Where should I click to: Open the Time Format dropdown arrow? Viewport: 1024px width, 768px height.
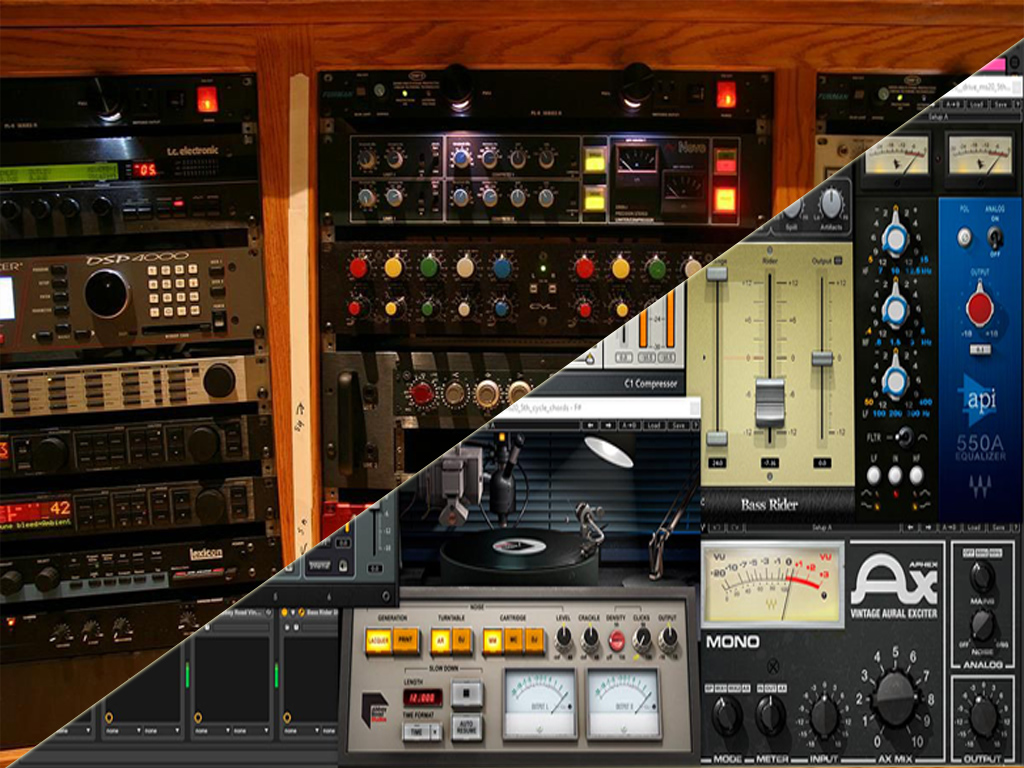[x=435, y=732]
